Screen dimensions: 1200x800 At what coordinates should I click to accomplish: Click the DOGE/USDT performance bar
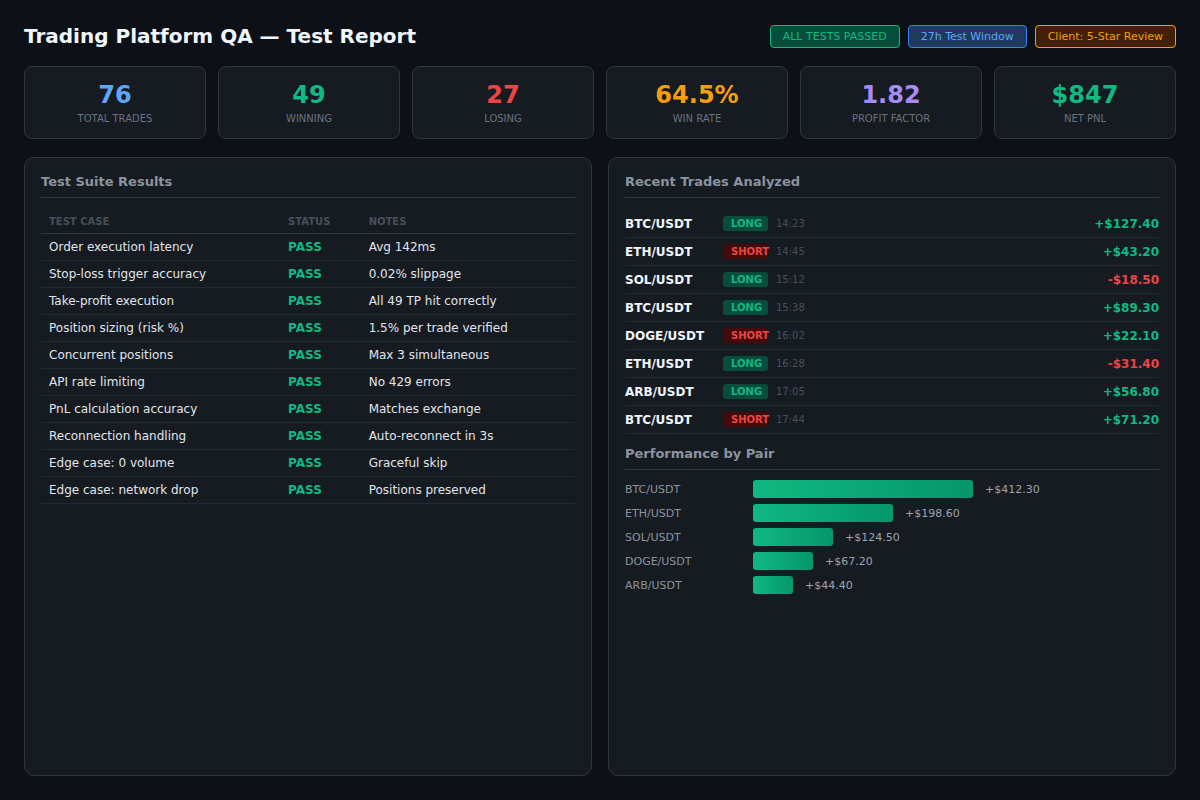(x=783, y=561)
